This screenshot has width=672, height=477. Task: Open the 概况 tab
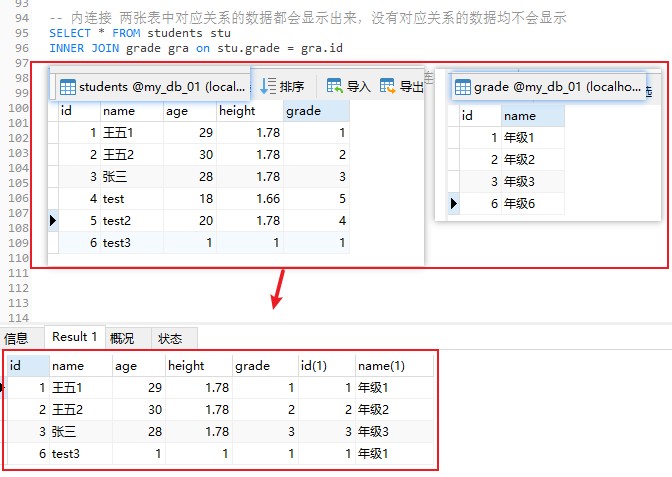122,339
